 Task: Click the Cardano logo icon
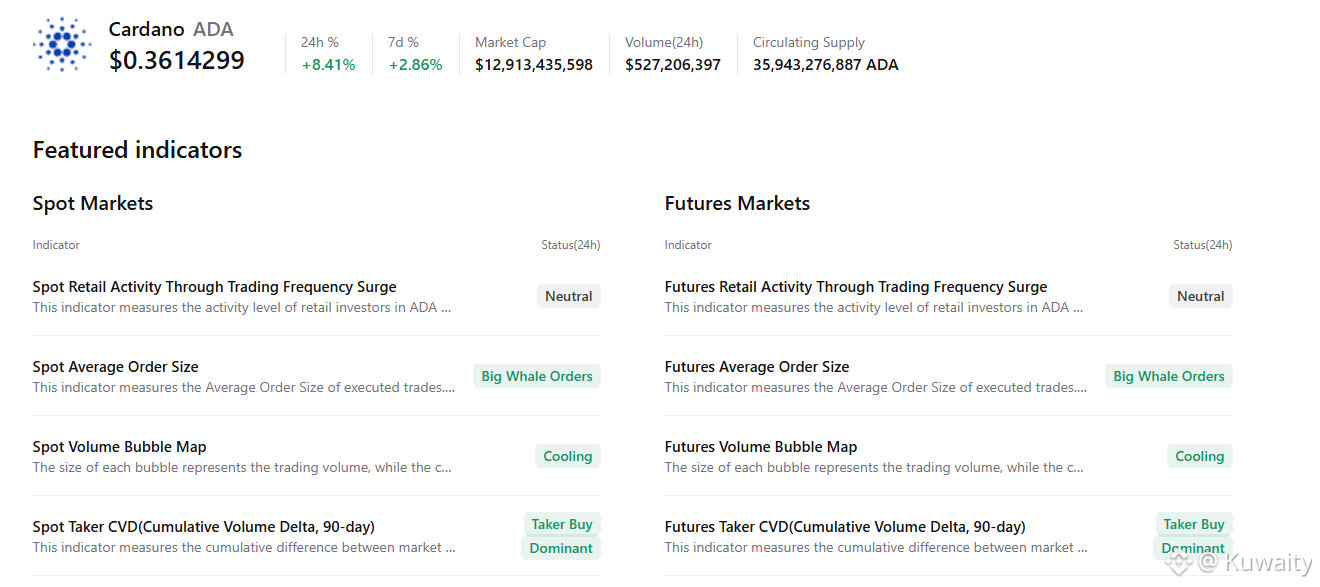pyautogui.click(x=62, y=44)
